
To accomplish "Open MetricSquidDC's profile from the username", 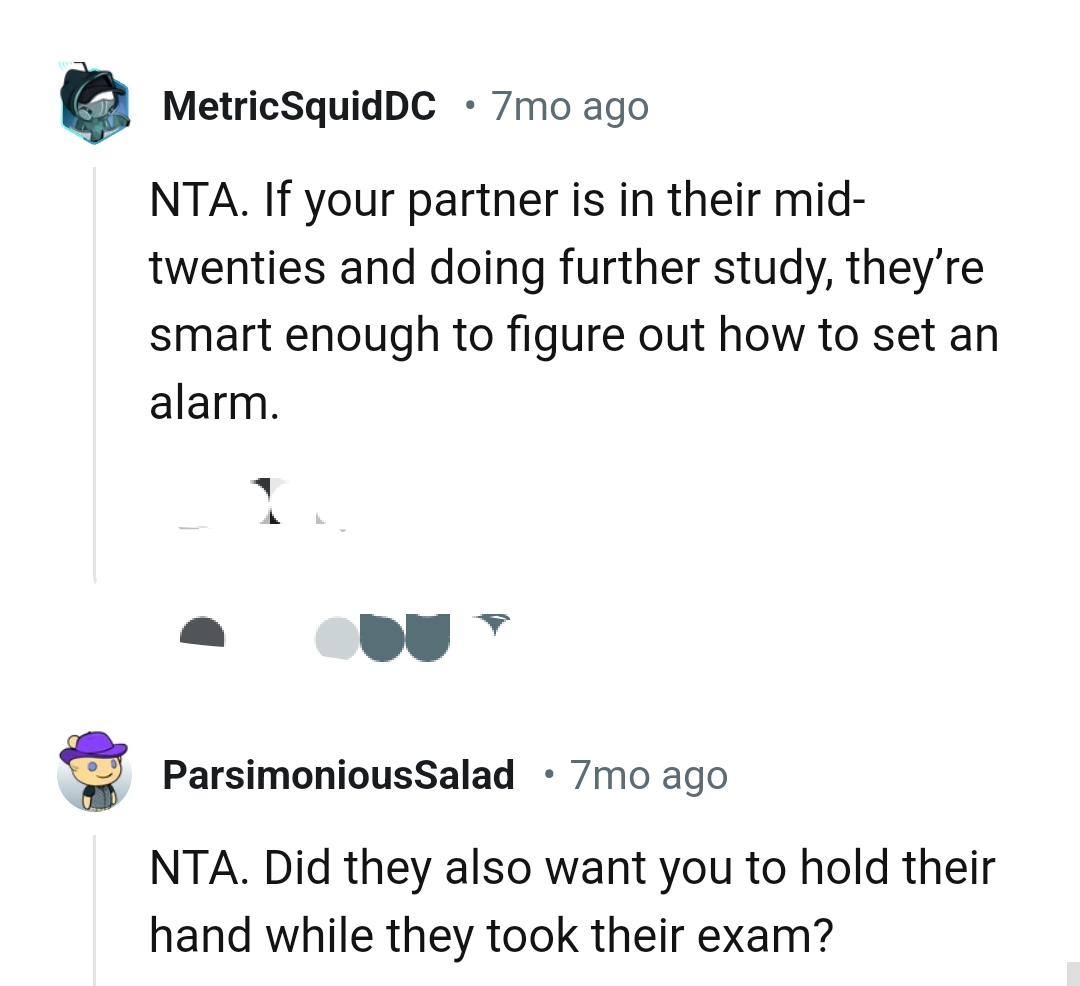I will click(x=299, y=106).
